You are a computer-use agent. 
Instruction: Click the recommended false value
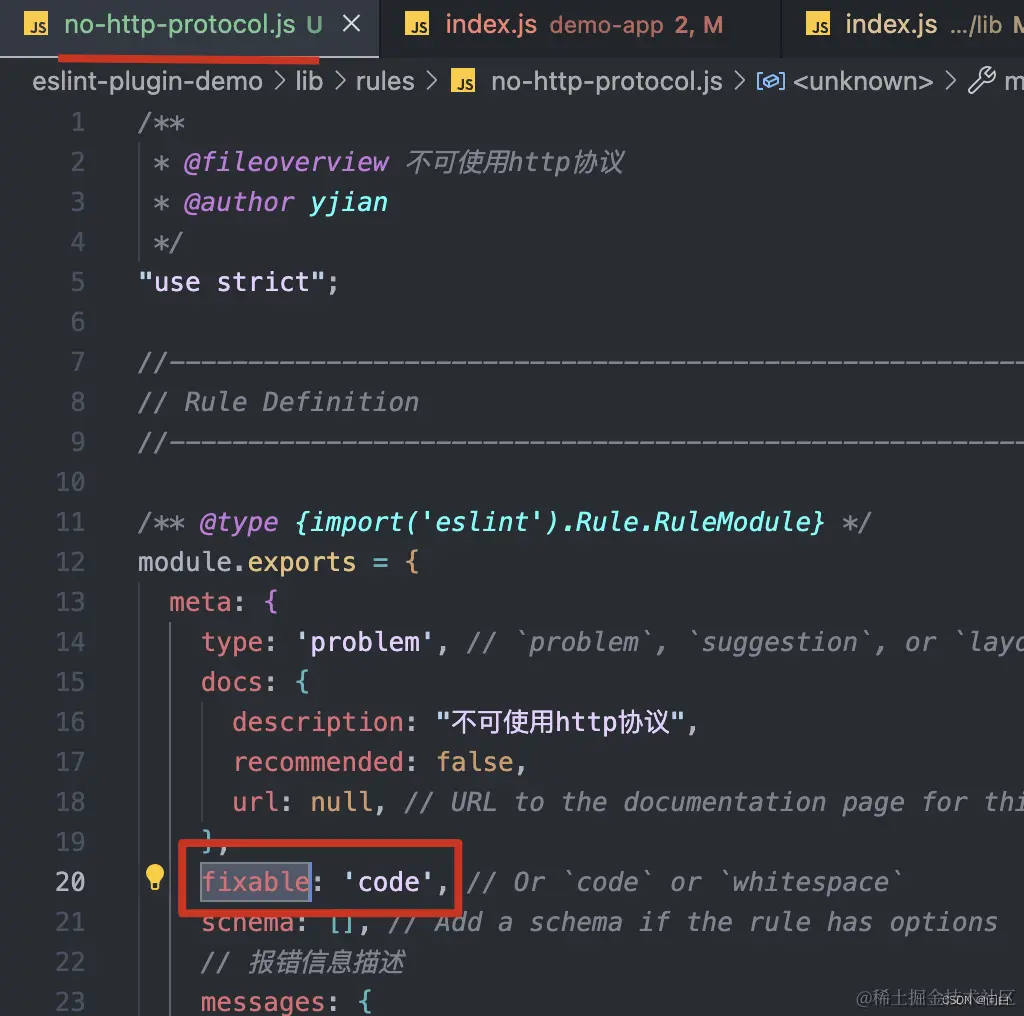[x=475, y=762]
